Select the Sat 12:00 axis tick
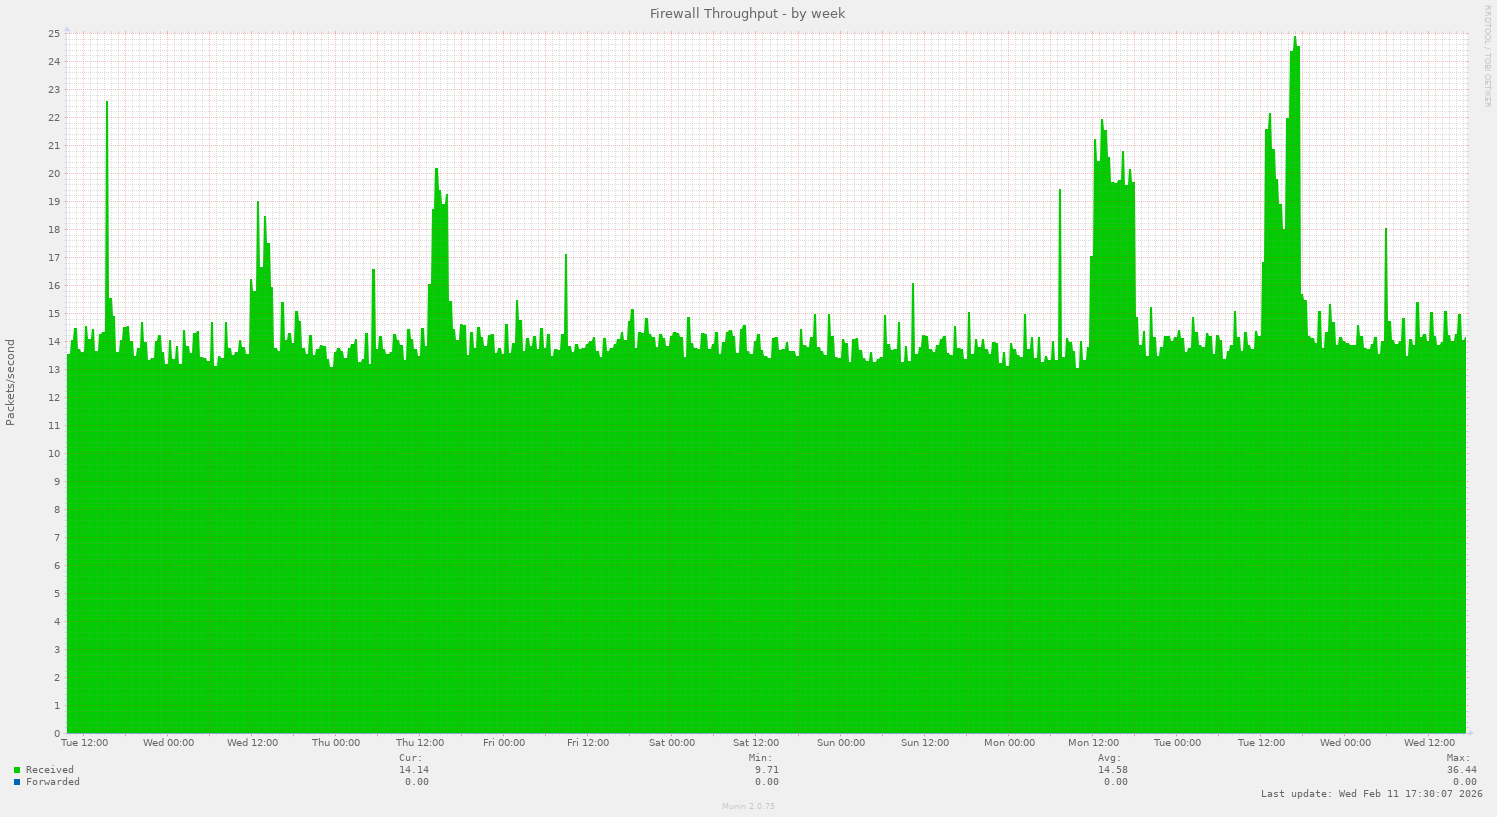Viewport: 1497px width, 817px height. (755, 743)
